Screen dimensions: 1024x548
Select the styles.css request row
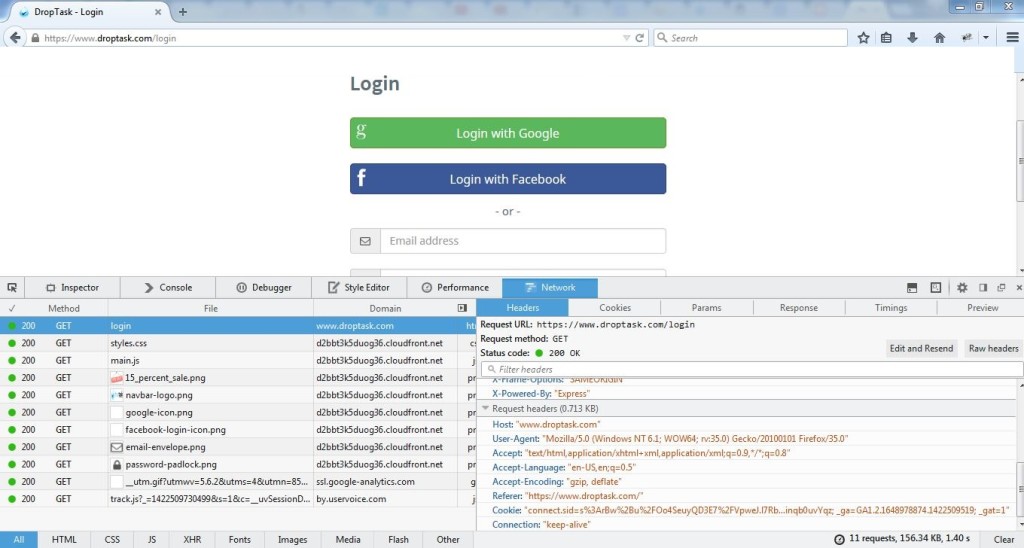point(238,343)
